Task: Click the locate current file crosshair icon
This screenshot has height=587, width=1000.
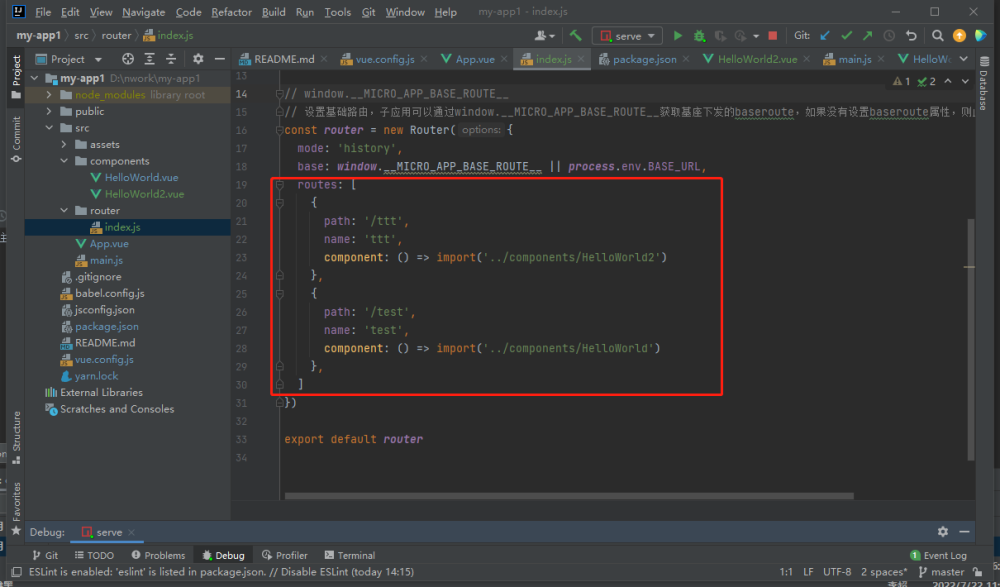Action: click(x=127, y=59)
